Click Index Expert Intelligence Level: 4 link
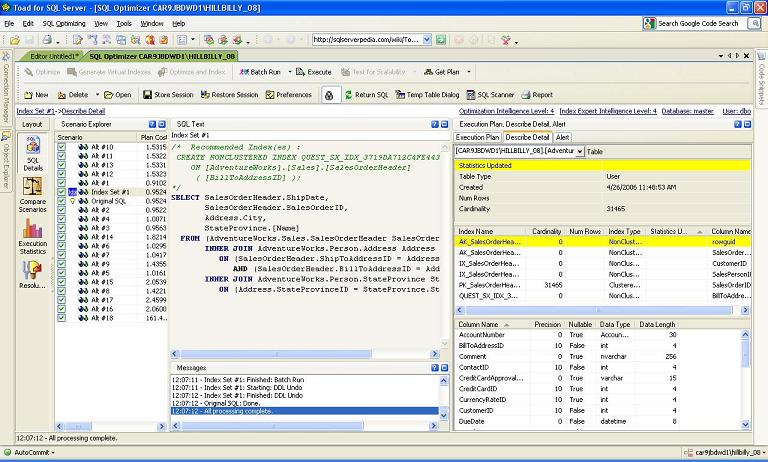The height and width of the screenshot is (462, 768). 608,111
